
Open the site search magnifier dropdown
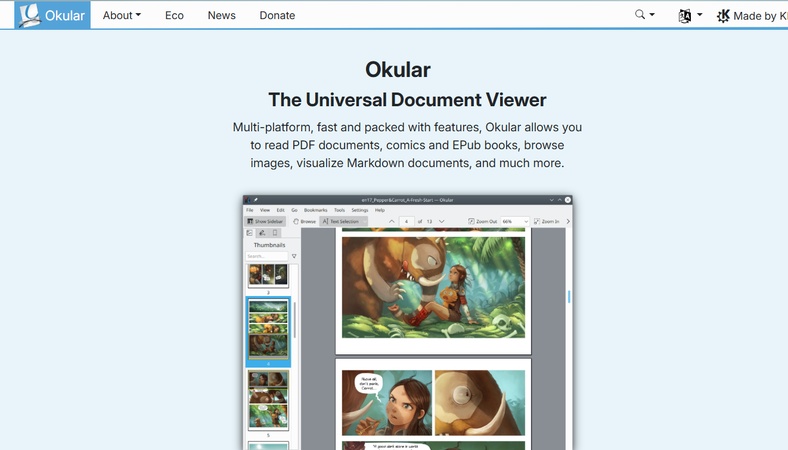[x=645, y=15]
